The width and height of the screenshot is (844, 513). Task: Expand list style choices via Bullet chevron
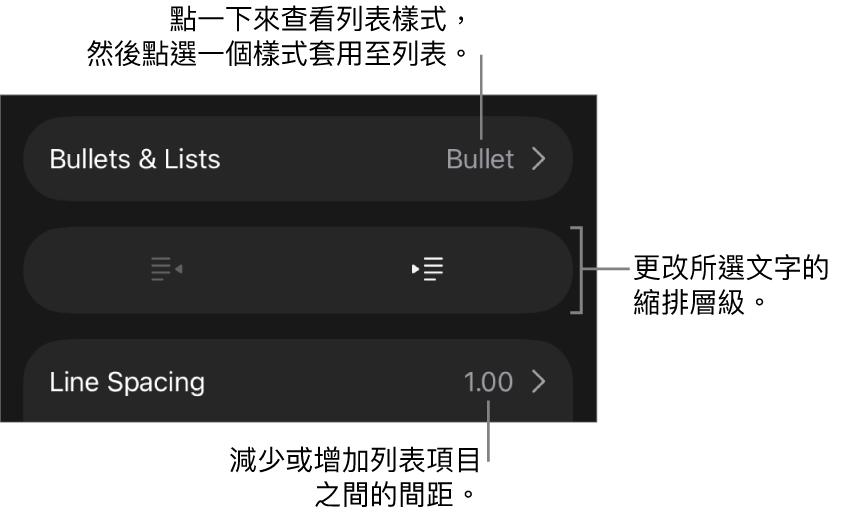coord(539,159)
